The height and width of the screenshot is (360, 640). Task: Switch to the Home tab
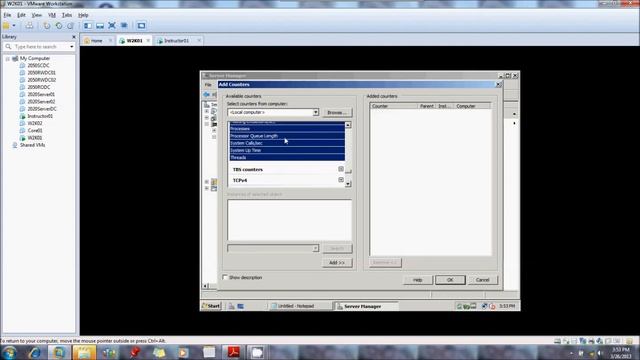(x=97, y=41)
